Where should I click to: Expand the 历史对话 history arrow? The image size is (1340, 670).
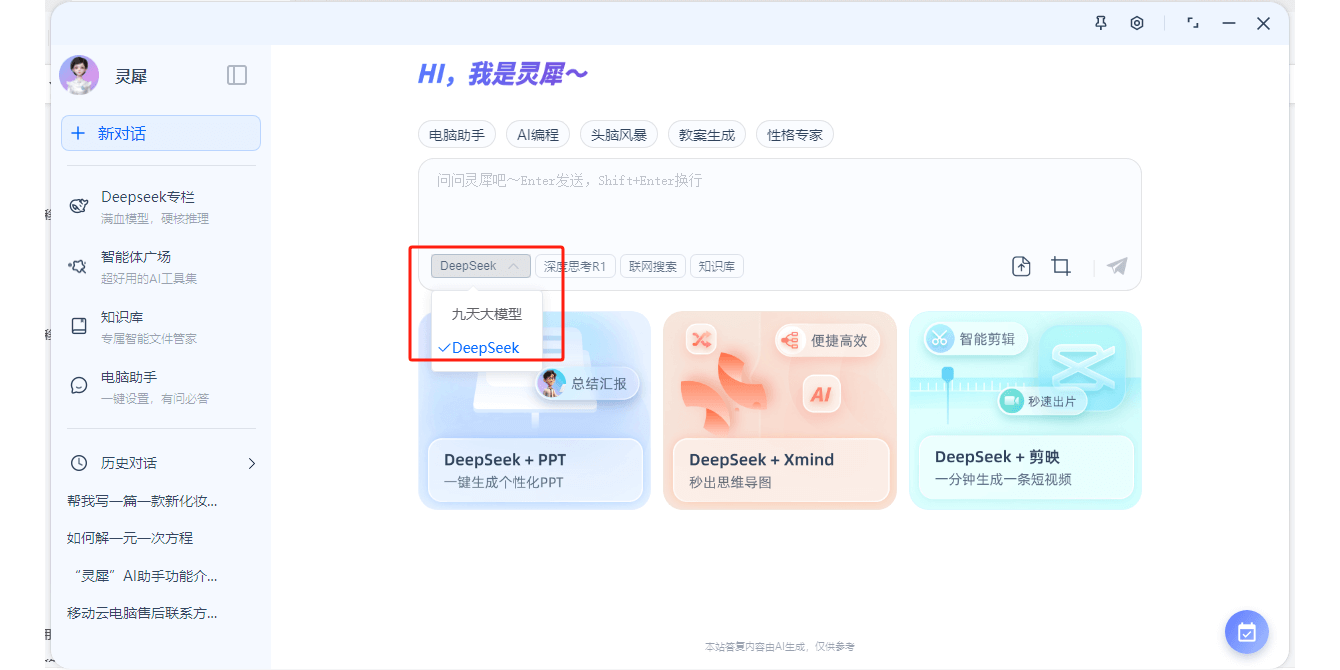251,463
